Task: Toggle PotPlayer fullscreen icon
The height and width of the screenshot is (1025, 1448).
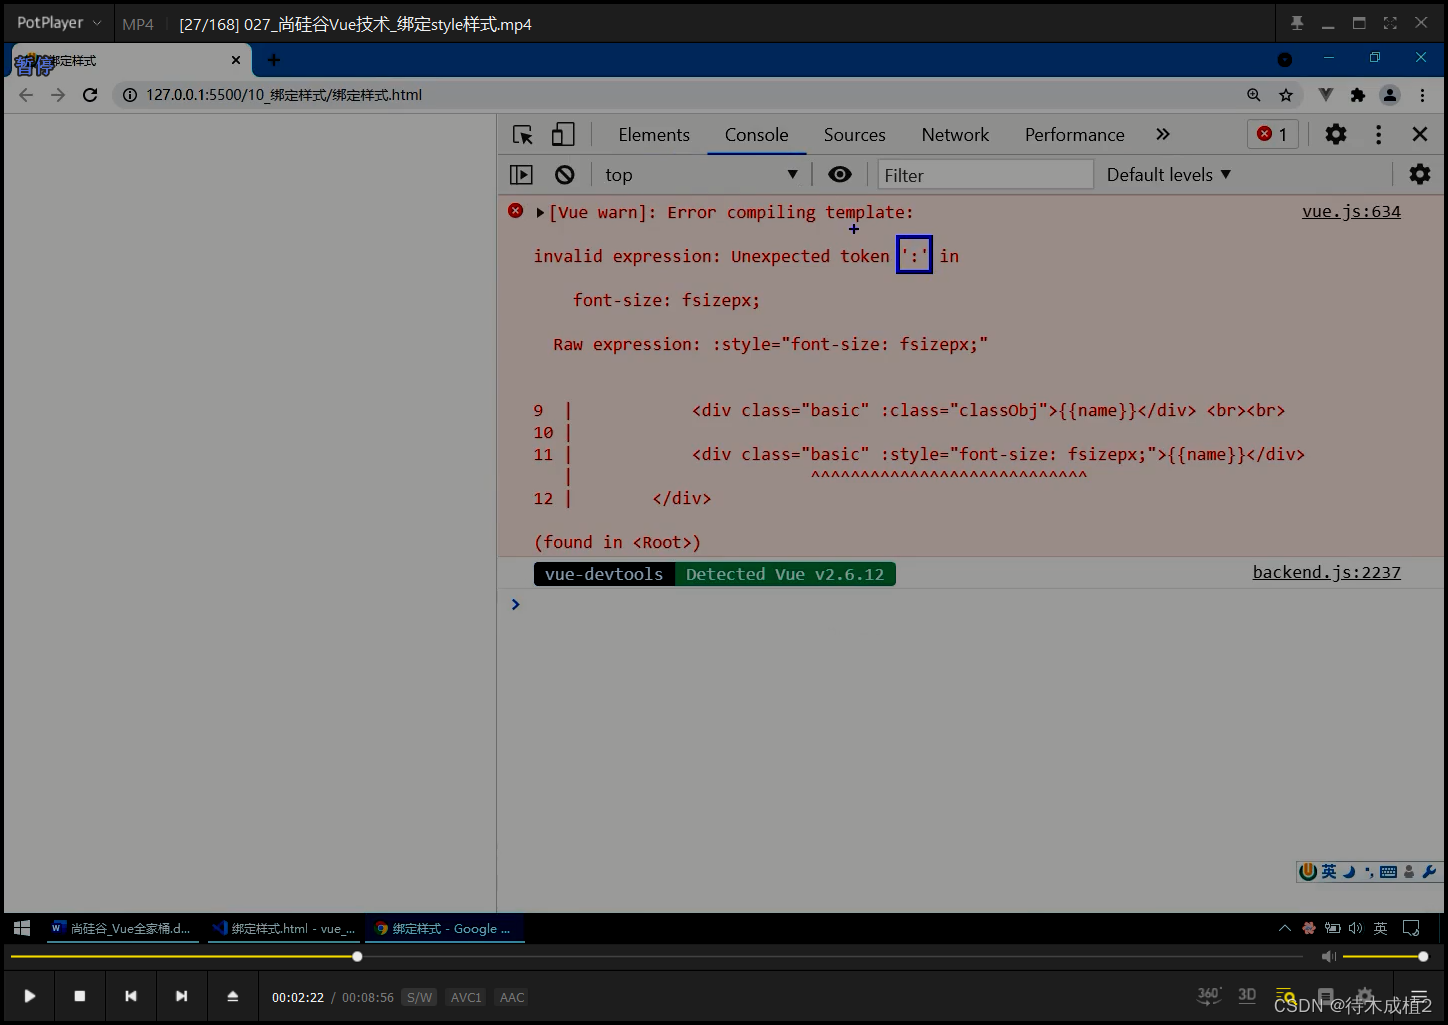Action: [1390, 23]
